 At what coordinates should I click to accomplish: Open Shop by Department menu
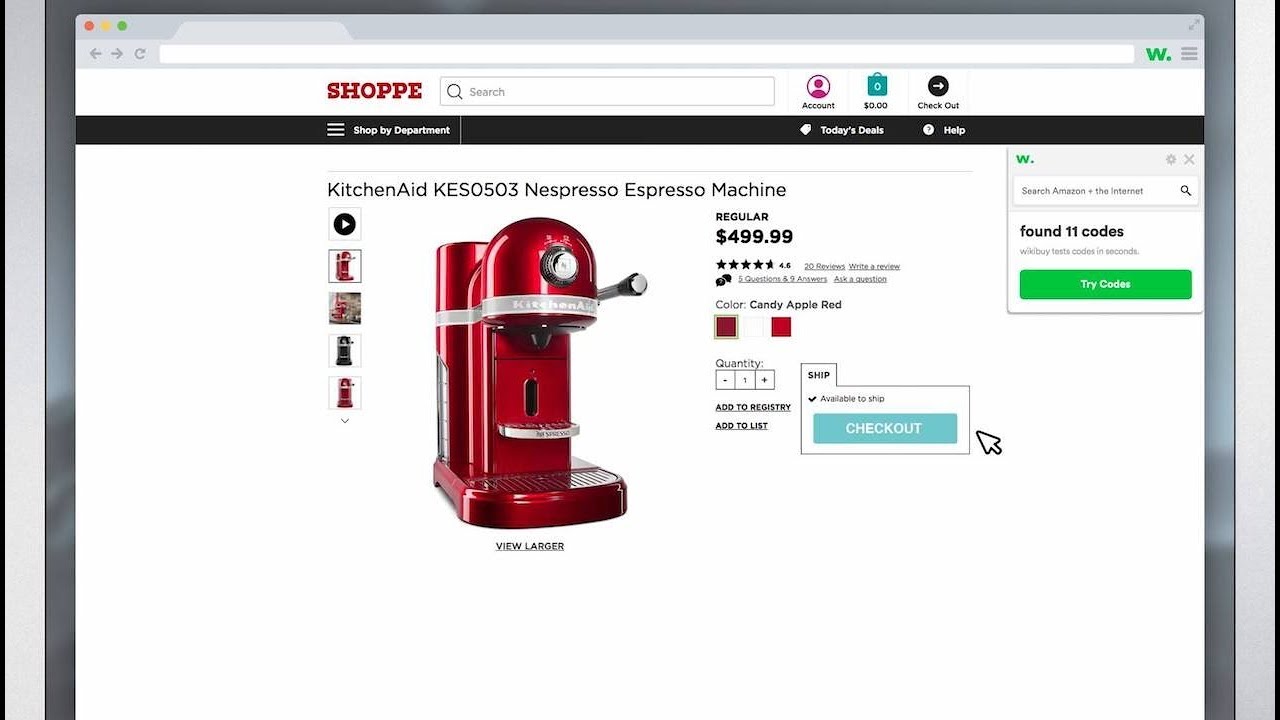point(389,130)
